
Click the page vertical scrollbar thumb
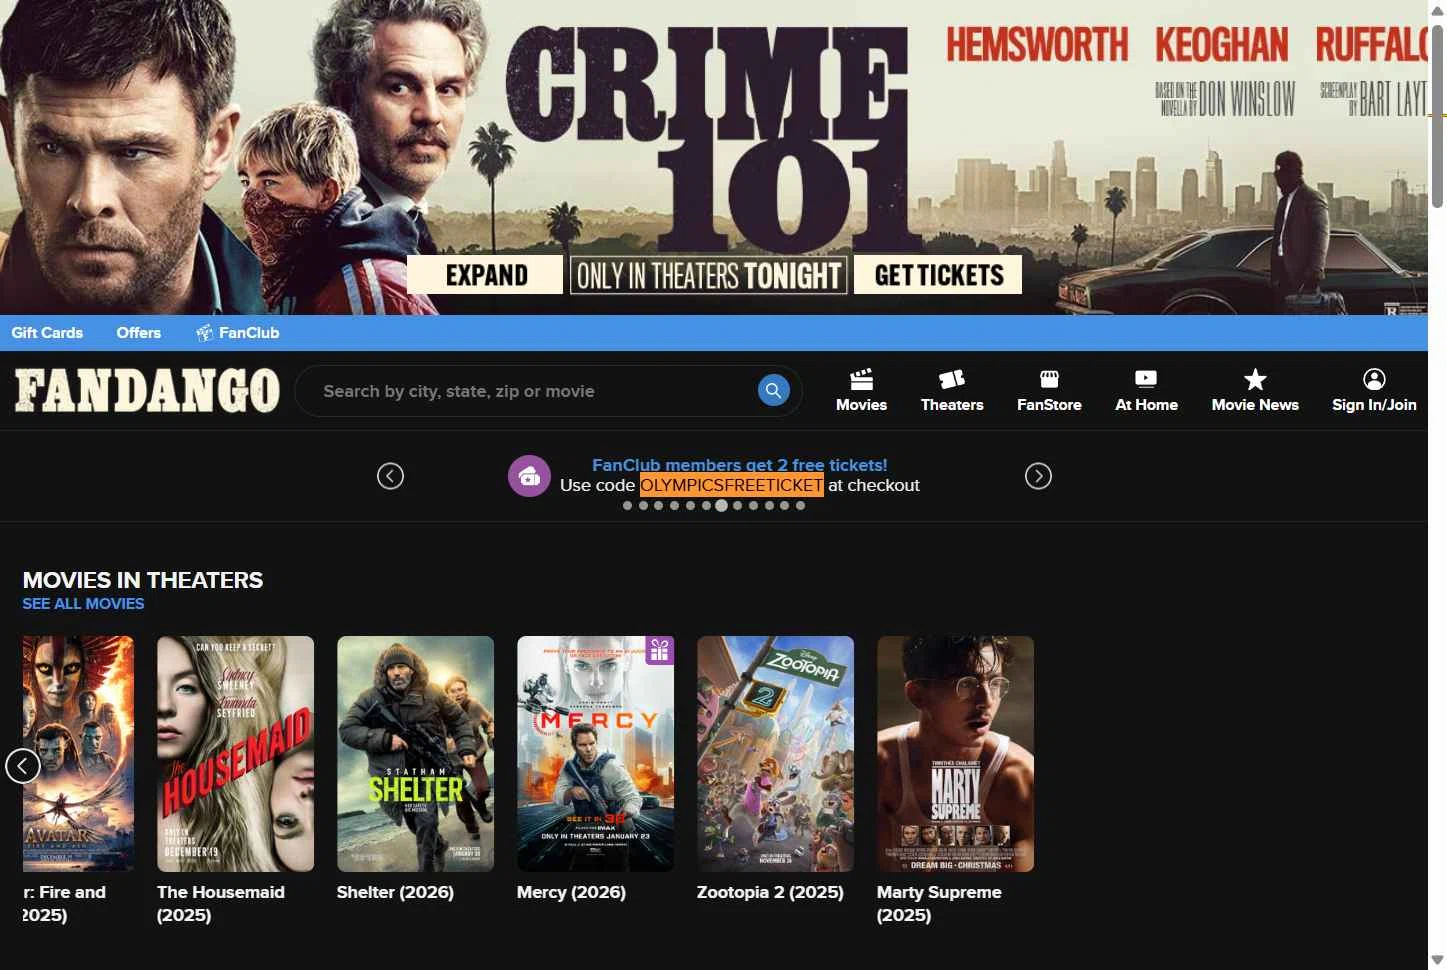click(1437, 115)
